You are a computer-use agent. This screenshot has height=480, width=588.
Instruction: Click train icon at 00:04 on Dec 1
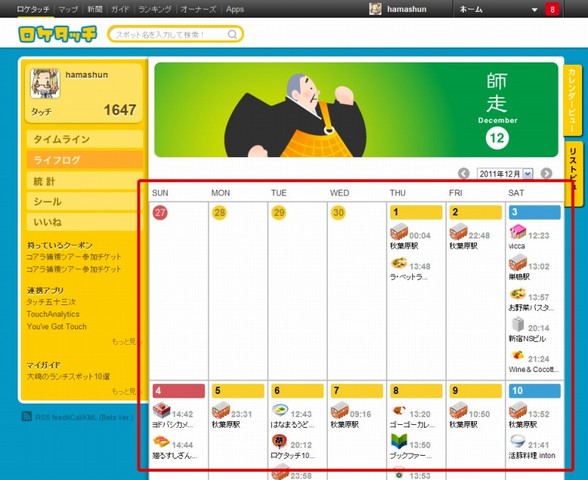(399, 232)
